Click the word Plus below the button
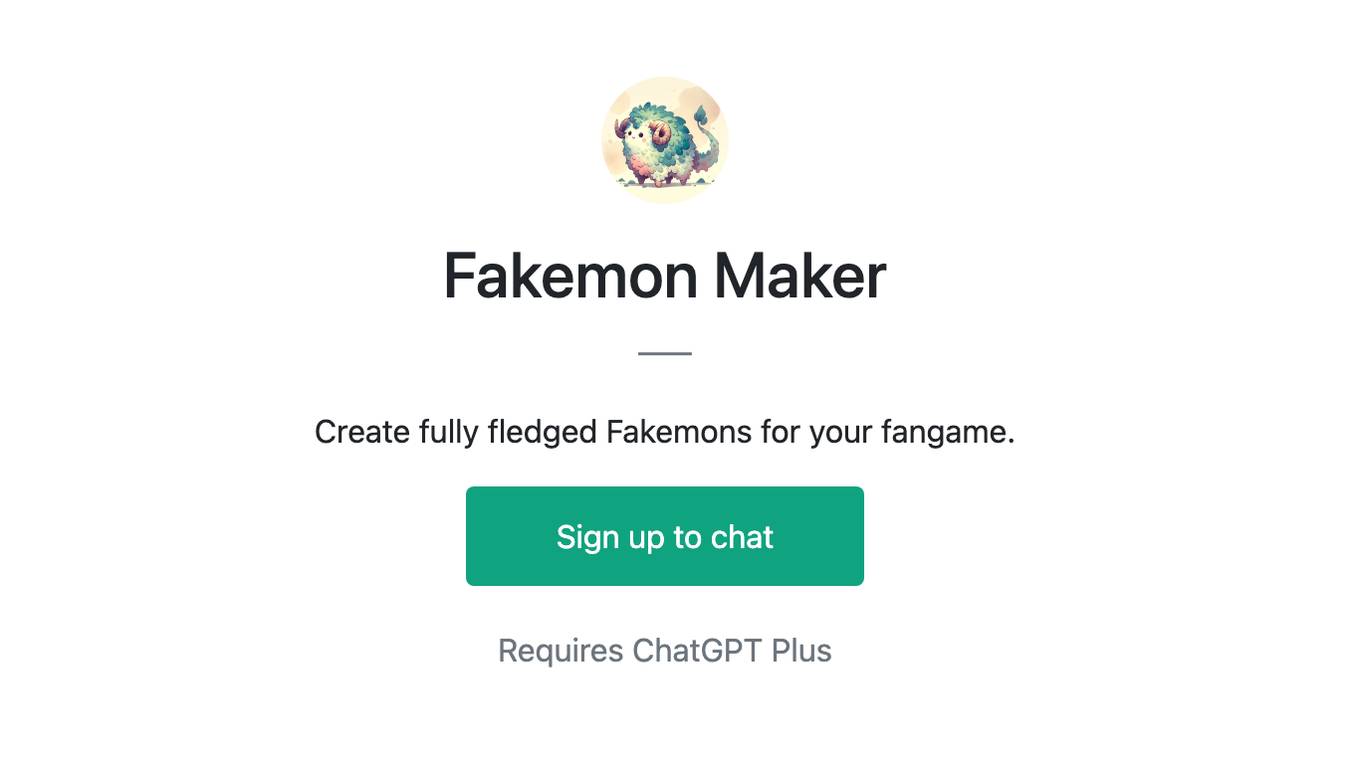The width and height of the screenshot is (1360, 764). pos(801,651)
